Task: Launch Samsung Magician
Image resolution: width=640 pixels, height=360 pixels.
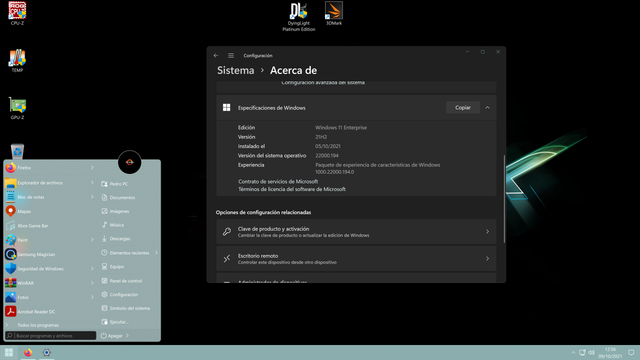Action: pyautogui.click(x=48, y=254)
